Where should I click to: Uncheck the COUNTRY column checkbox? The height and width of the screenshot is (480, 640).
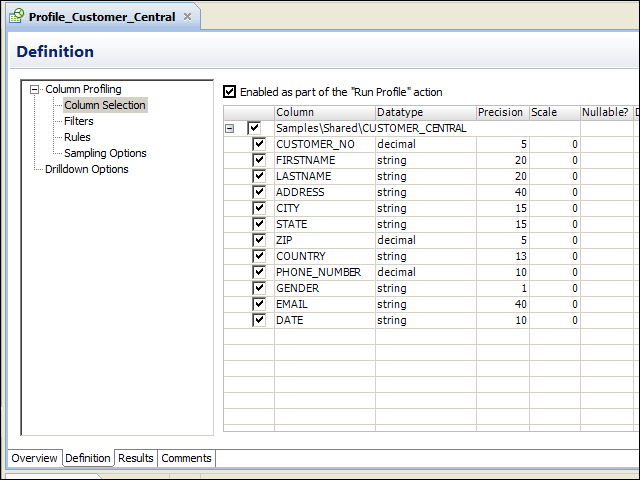click(259, 256)
